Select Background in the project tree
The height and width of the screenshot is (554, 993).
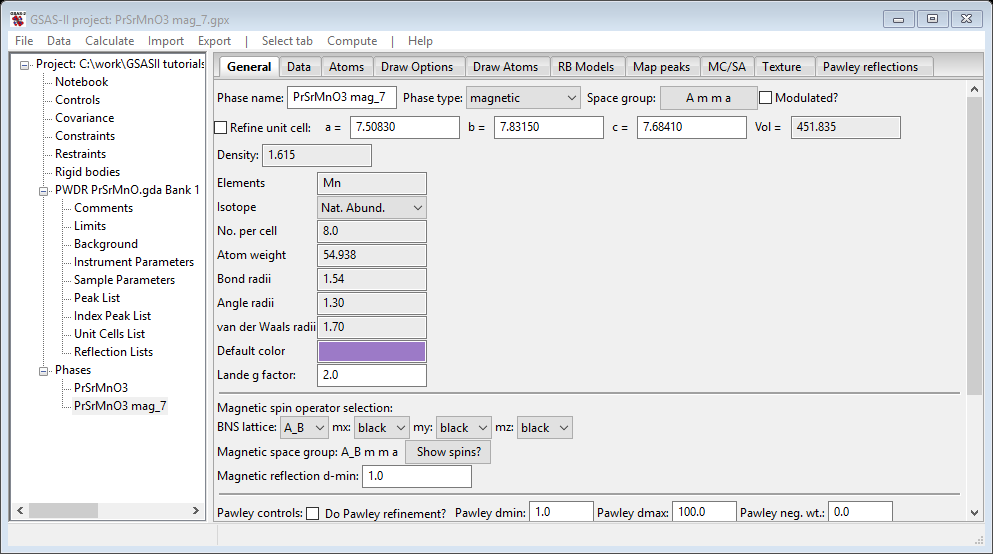point(106,244)
